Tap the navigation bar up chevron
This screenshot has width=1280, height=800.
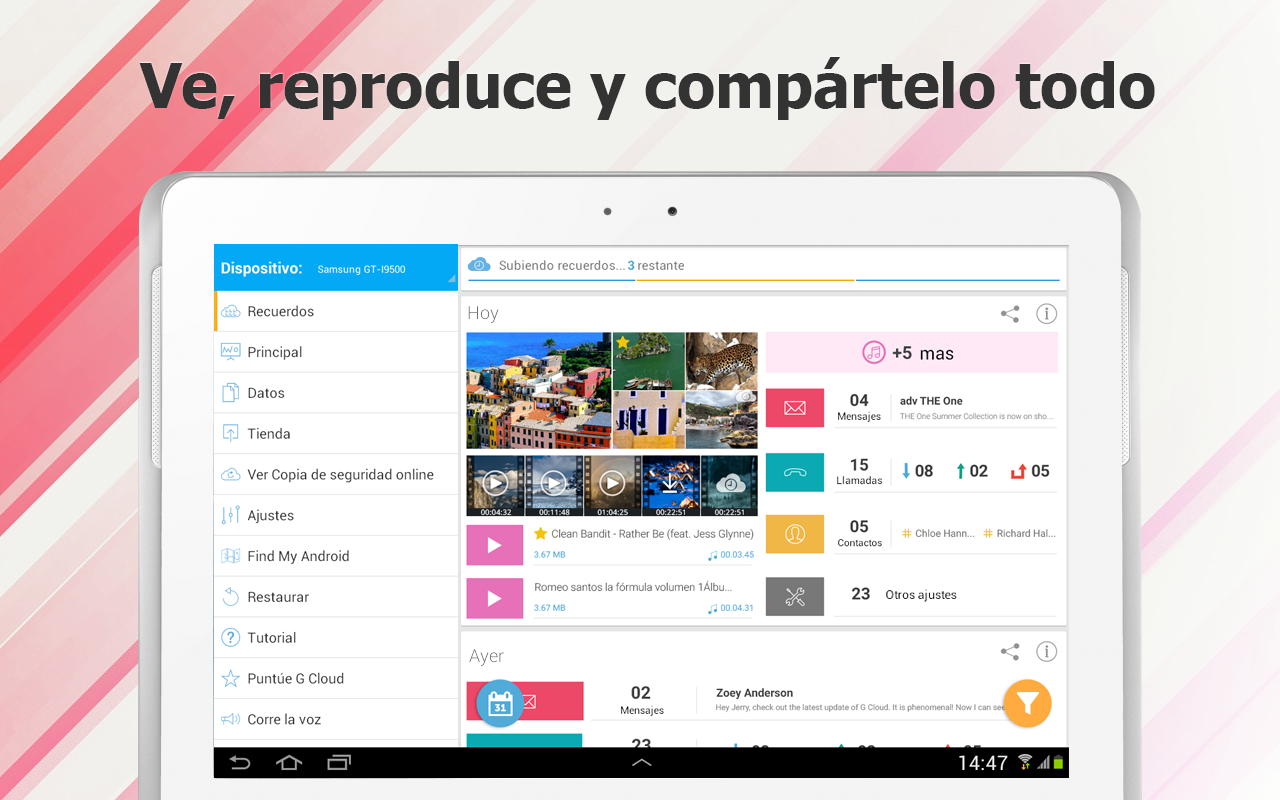tap(642, 763)
